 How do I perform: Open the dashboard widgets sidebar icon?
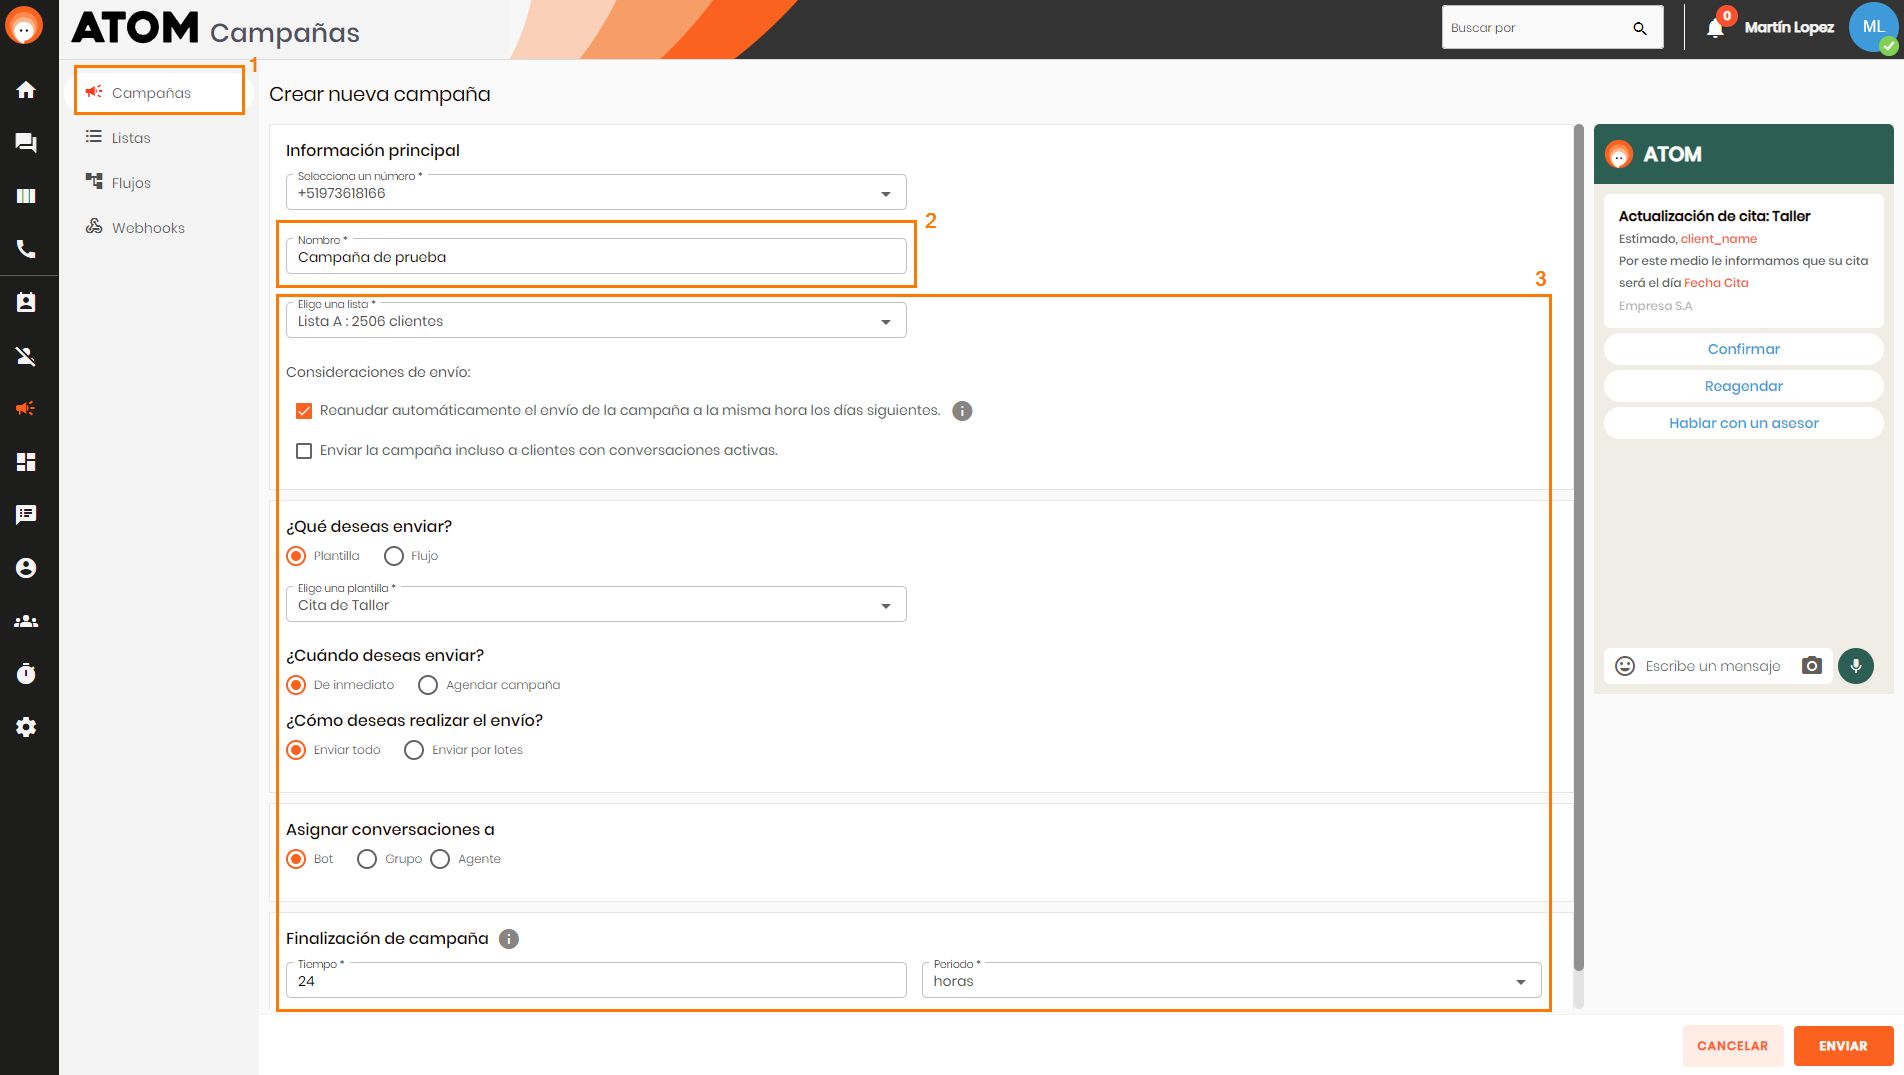(26, 461)
